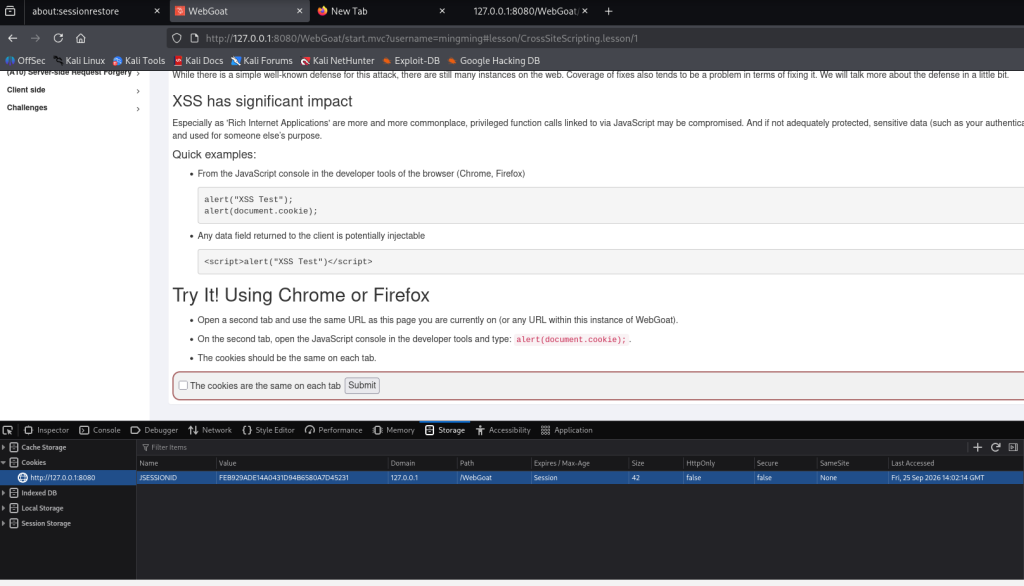Open the Kali Tools bookmark
1024x586 pixels.
[139, 61]
